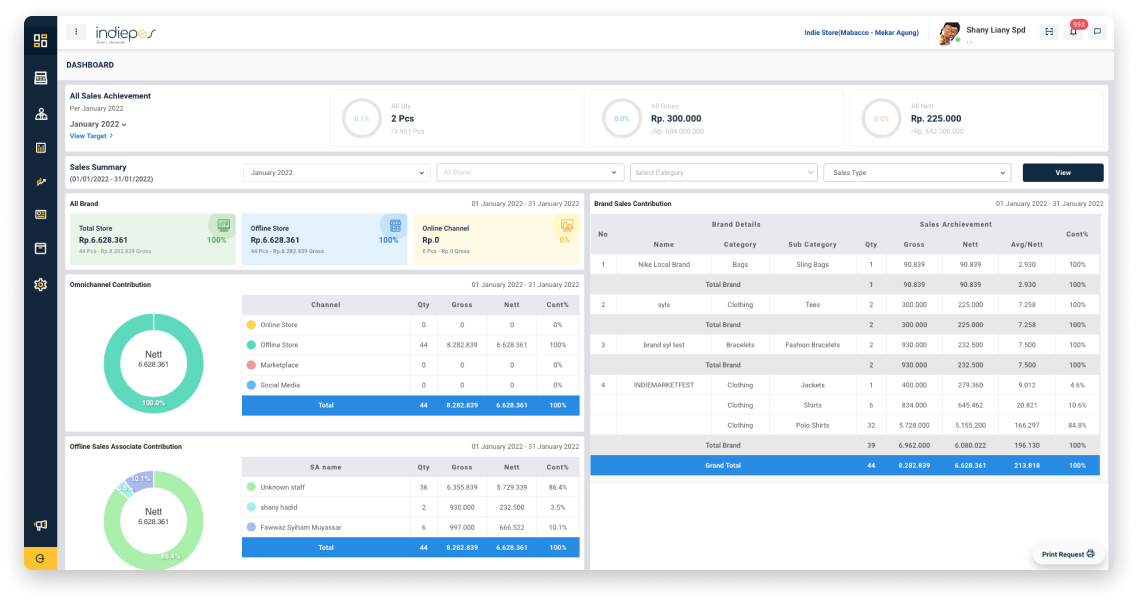
Task: Click the Total Store monitor icon
Action: [x=224, y=226]
